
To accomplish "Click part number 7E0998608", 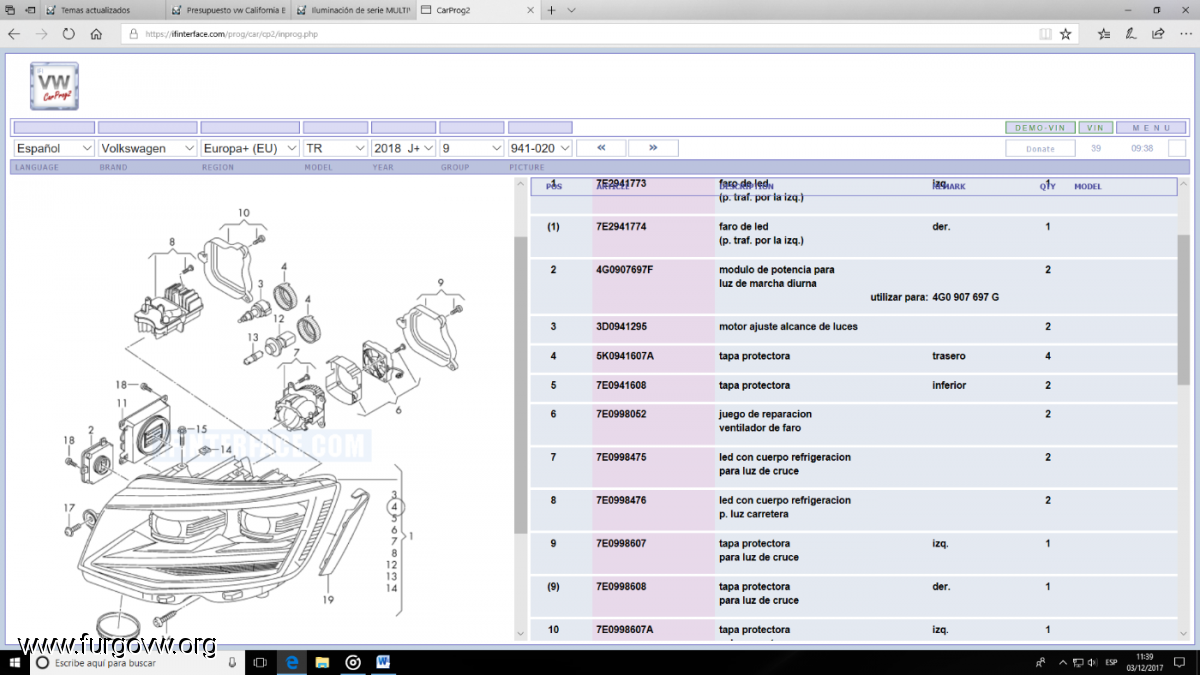I will (621, 587).
